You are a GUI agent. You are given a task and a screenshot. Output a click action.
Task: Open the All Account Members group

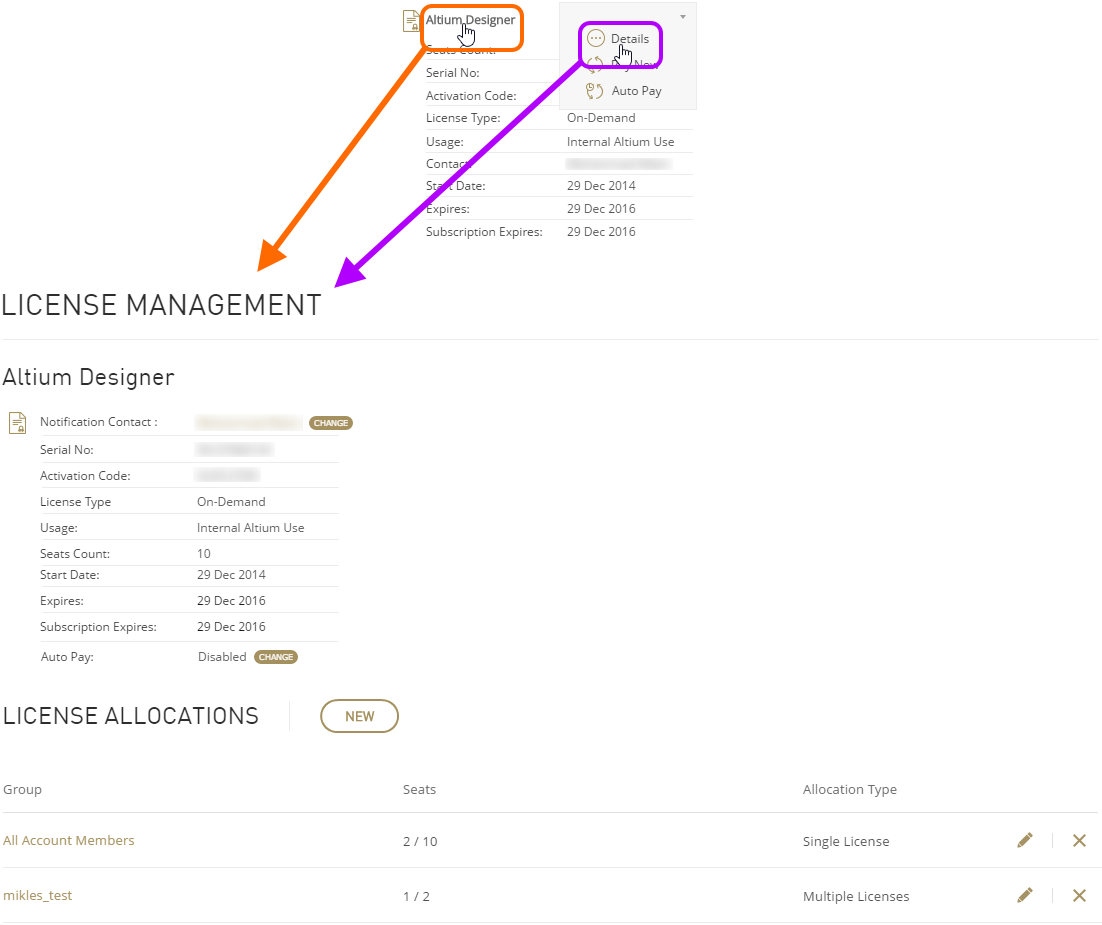point(69,841)
